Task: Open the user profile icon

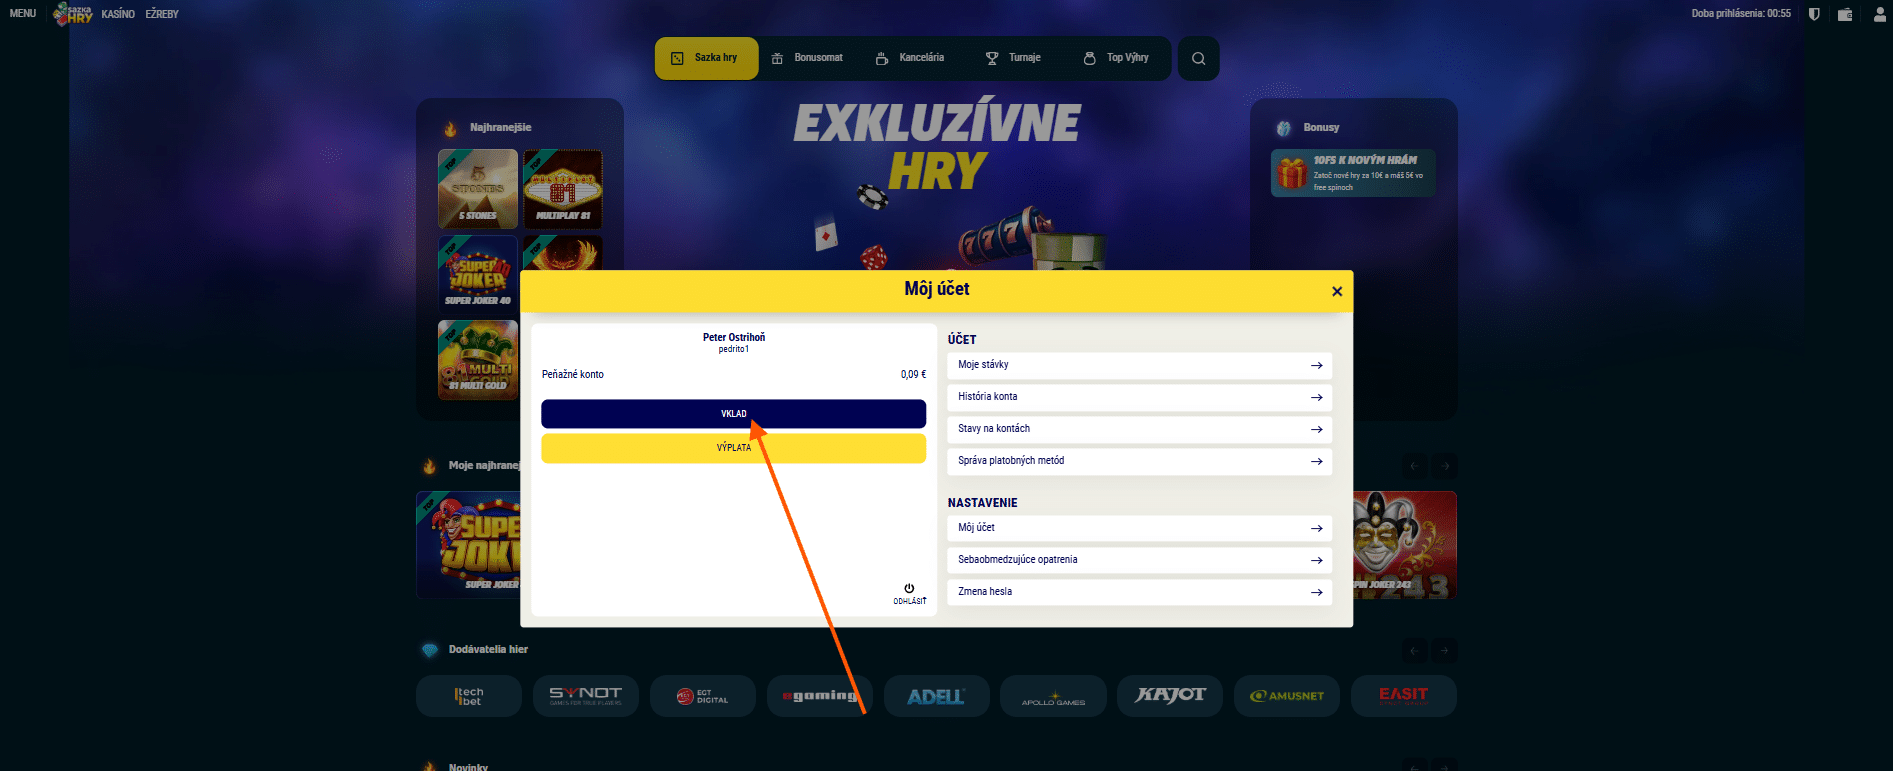Action: [1879, 14]
